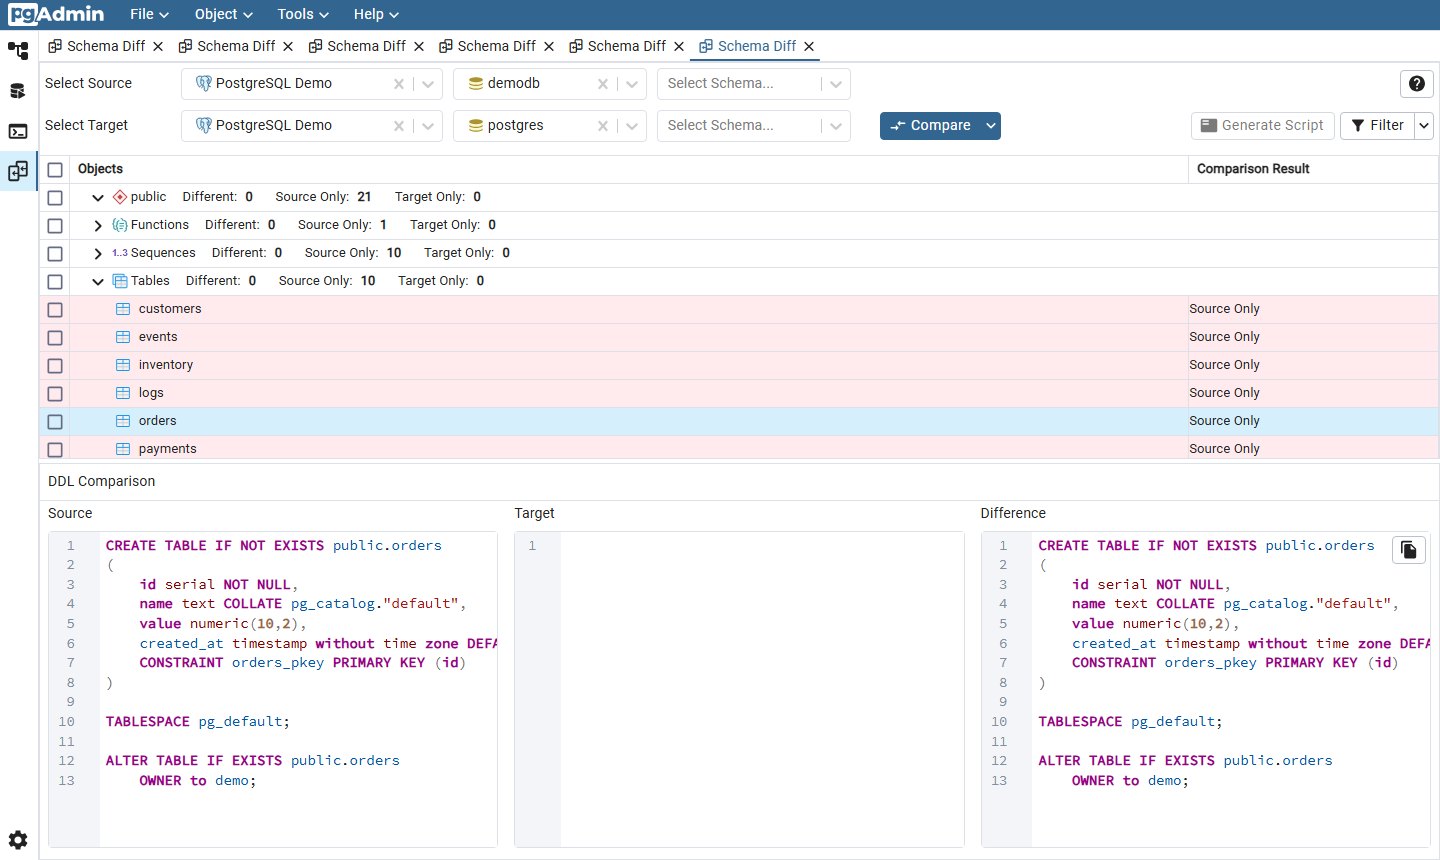
Task: Click the Filter button
Action: point(1377,126)
